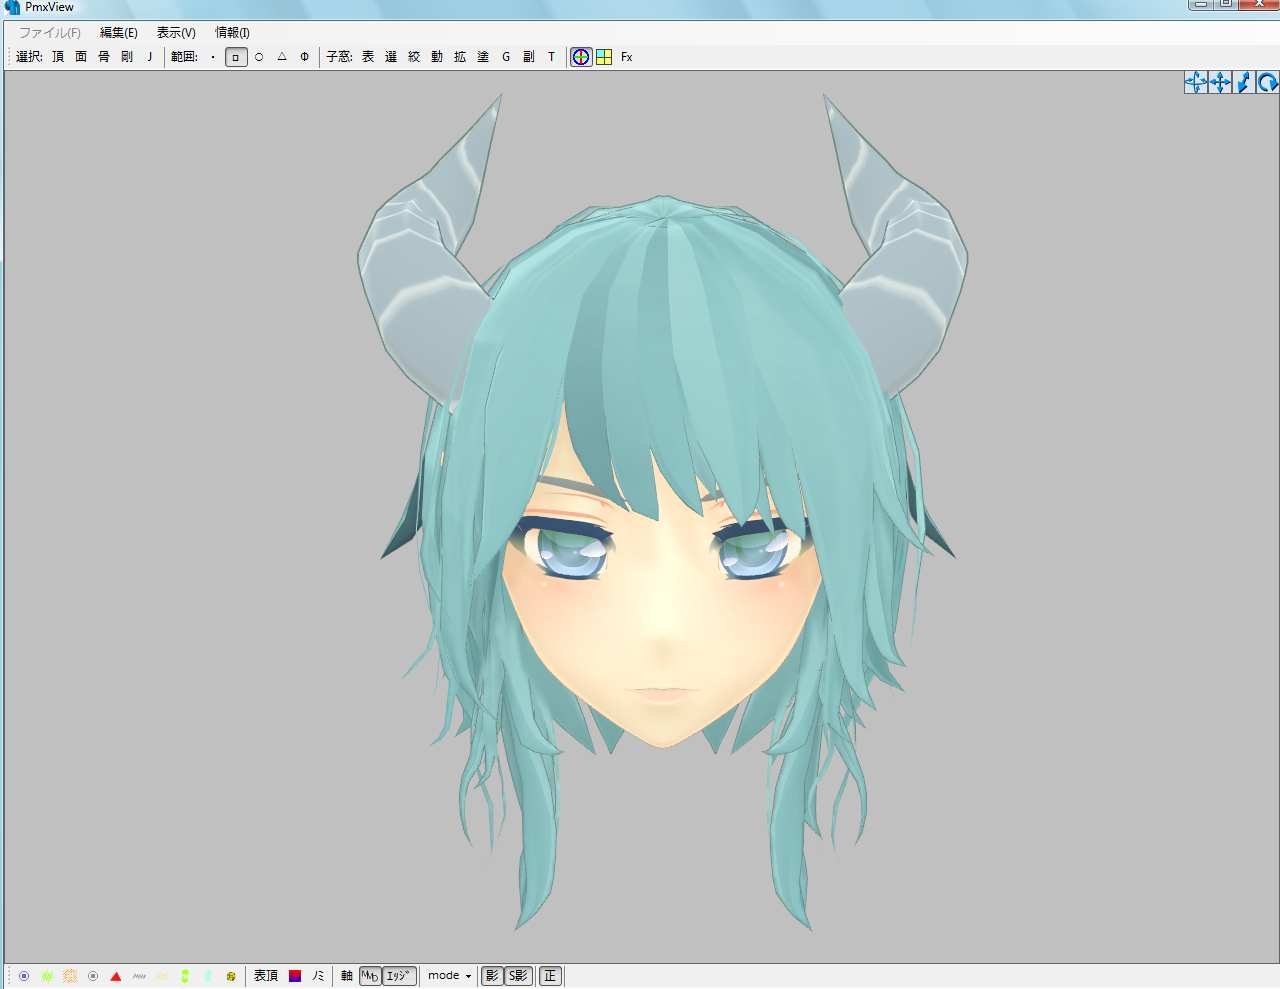Toggle the 軸 axis display

click(346, 976)
